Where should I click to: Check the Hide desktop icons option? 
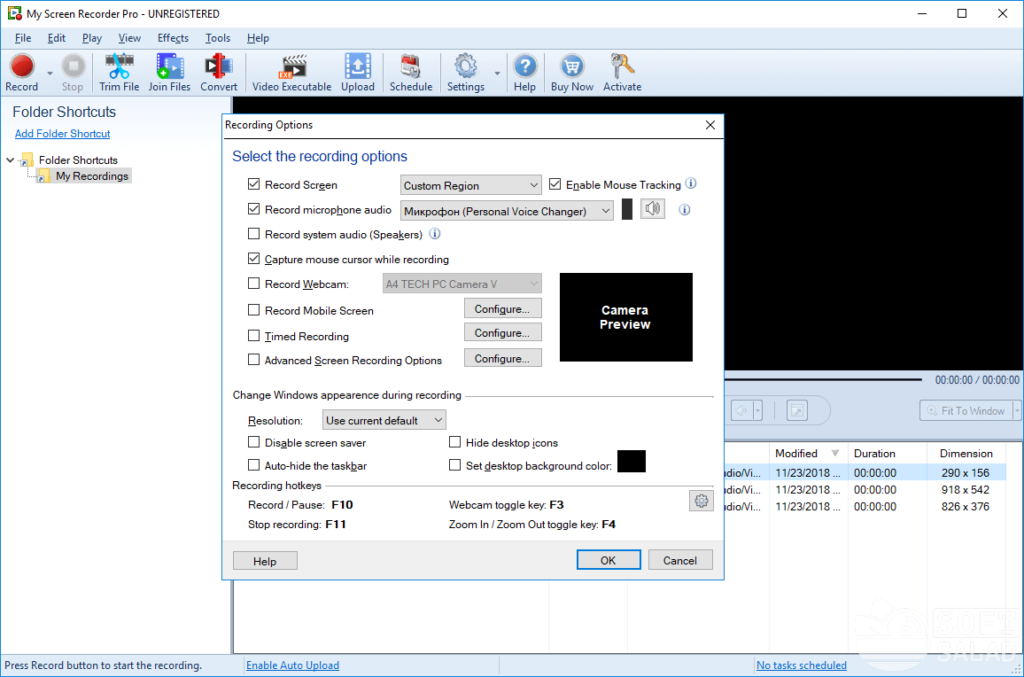[455, 442]
